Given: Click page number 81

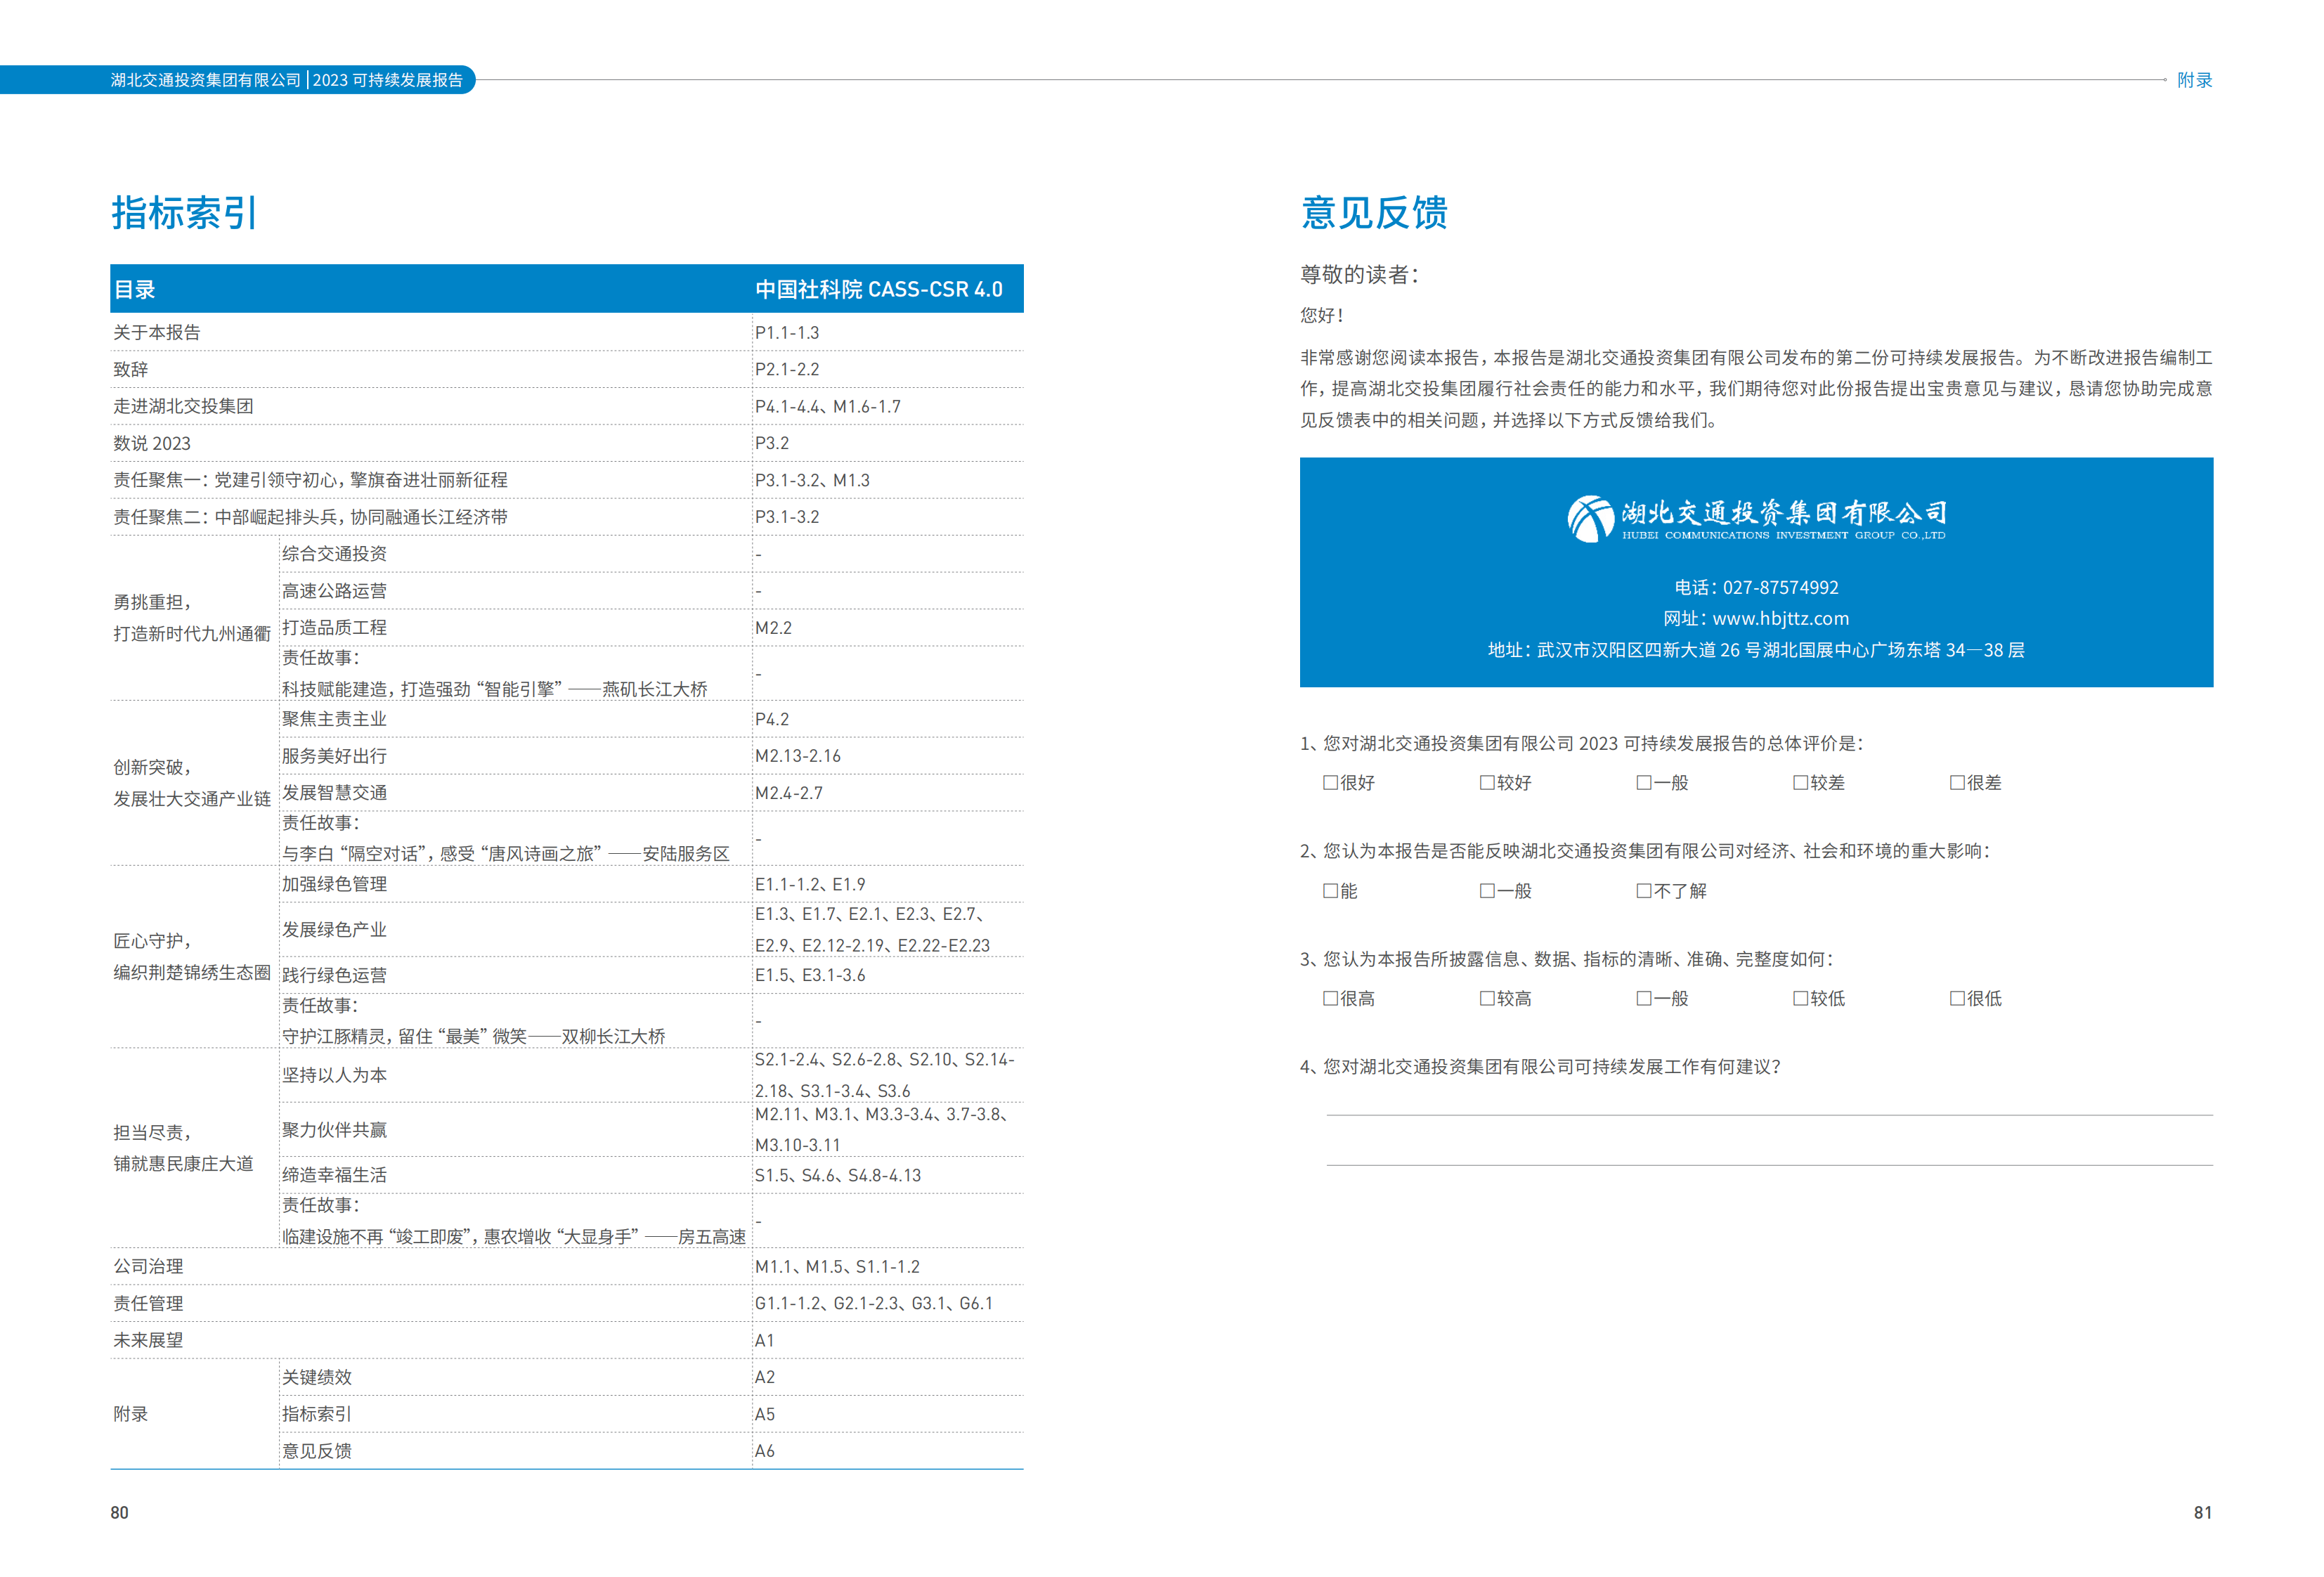Looking at the screenshot, I should 2203,1513.
